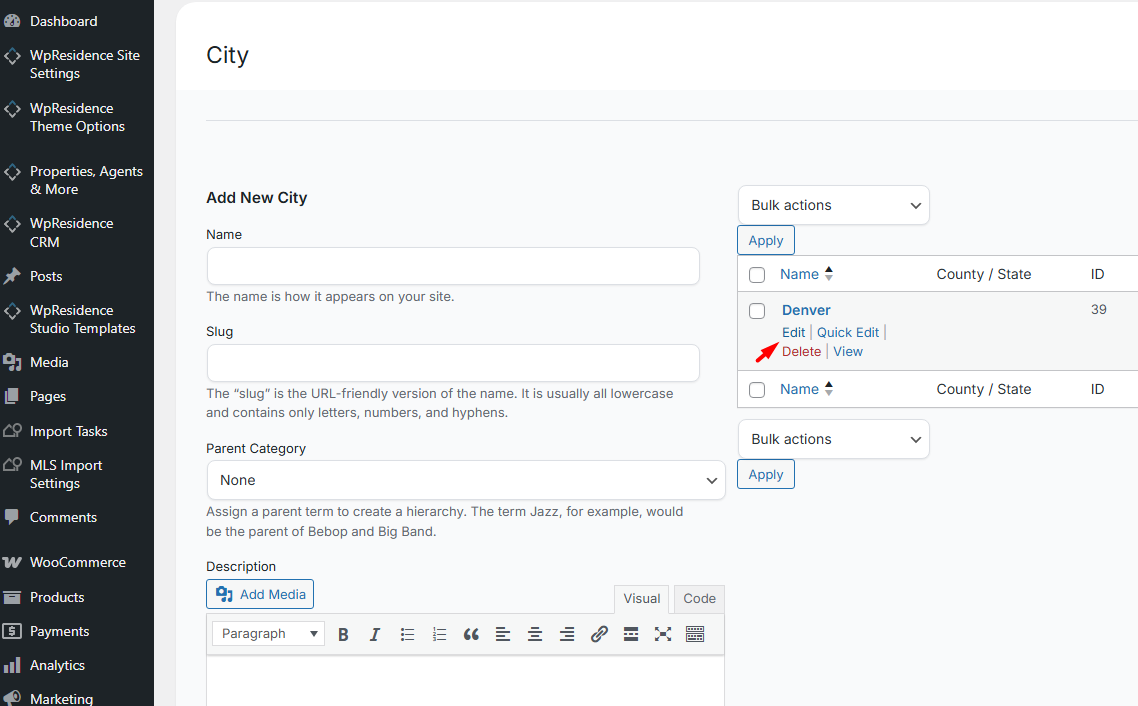Click the insert link icon
This screenshot has width=1138, height=706.
point(599,634)
